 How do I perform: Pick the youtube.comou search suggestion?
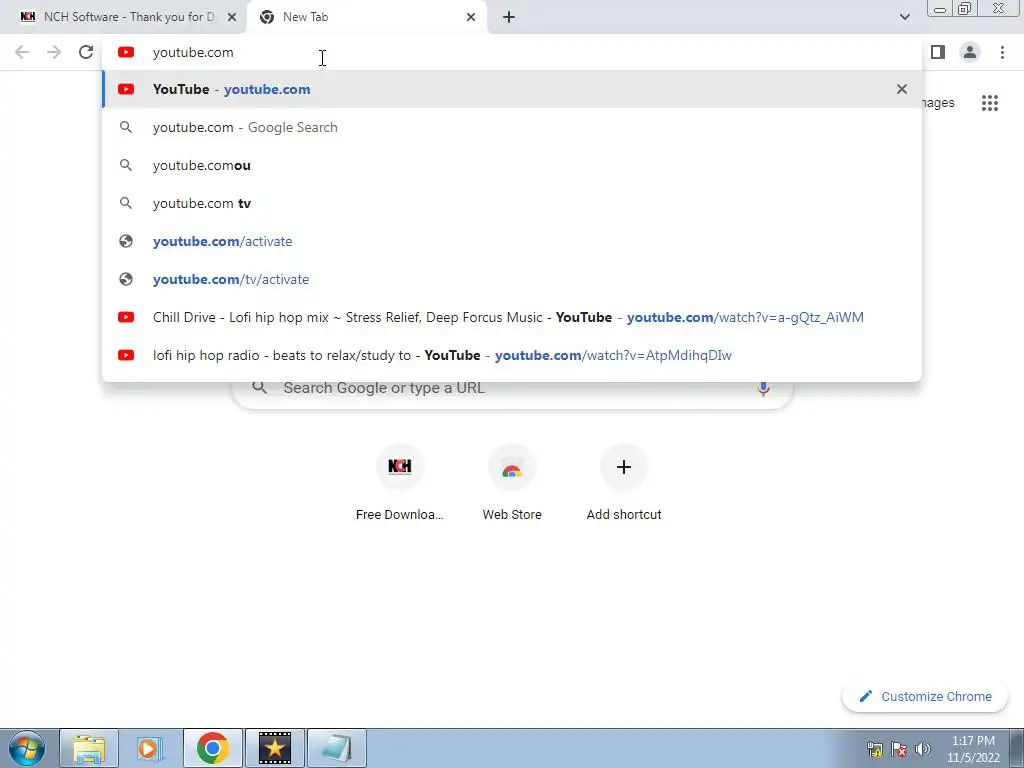(512, 165)
